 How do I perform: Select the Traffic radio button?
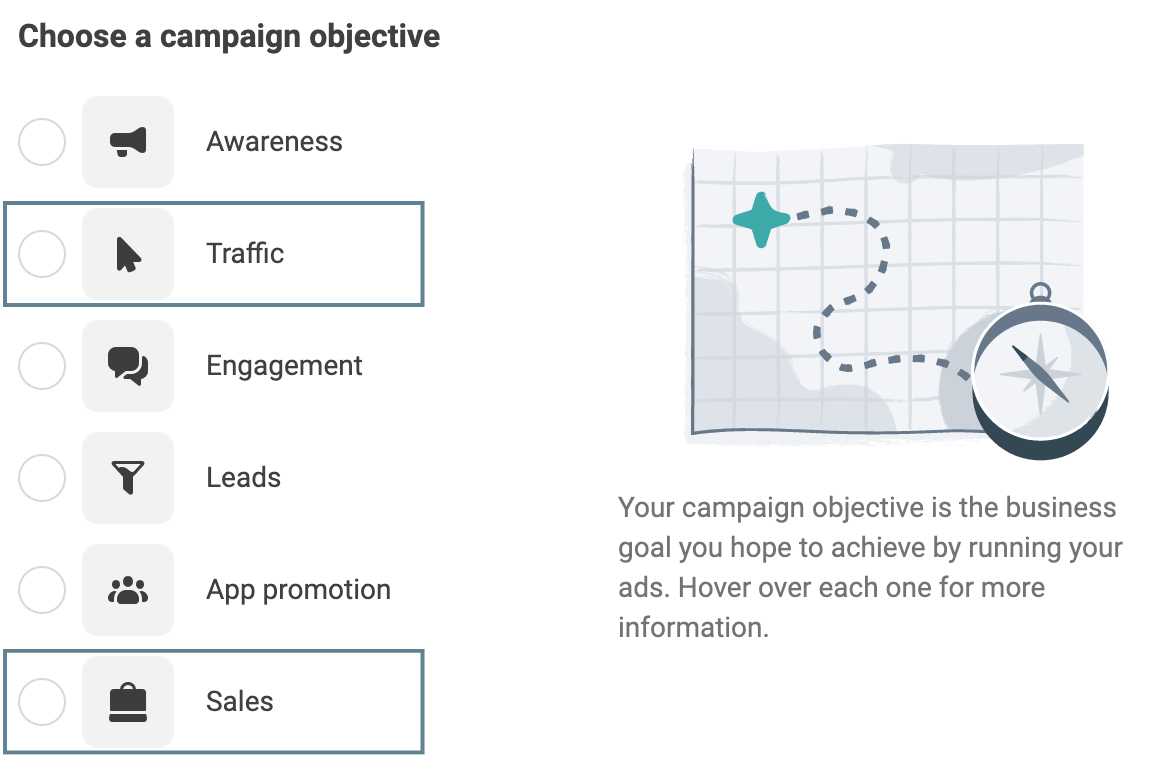point(41,253)
